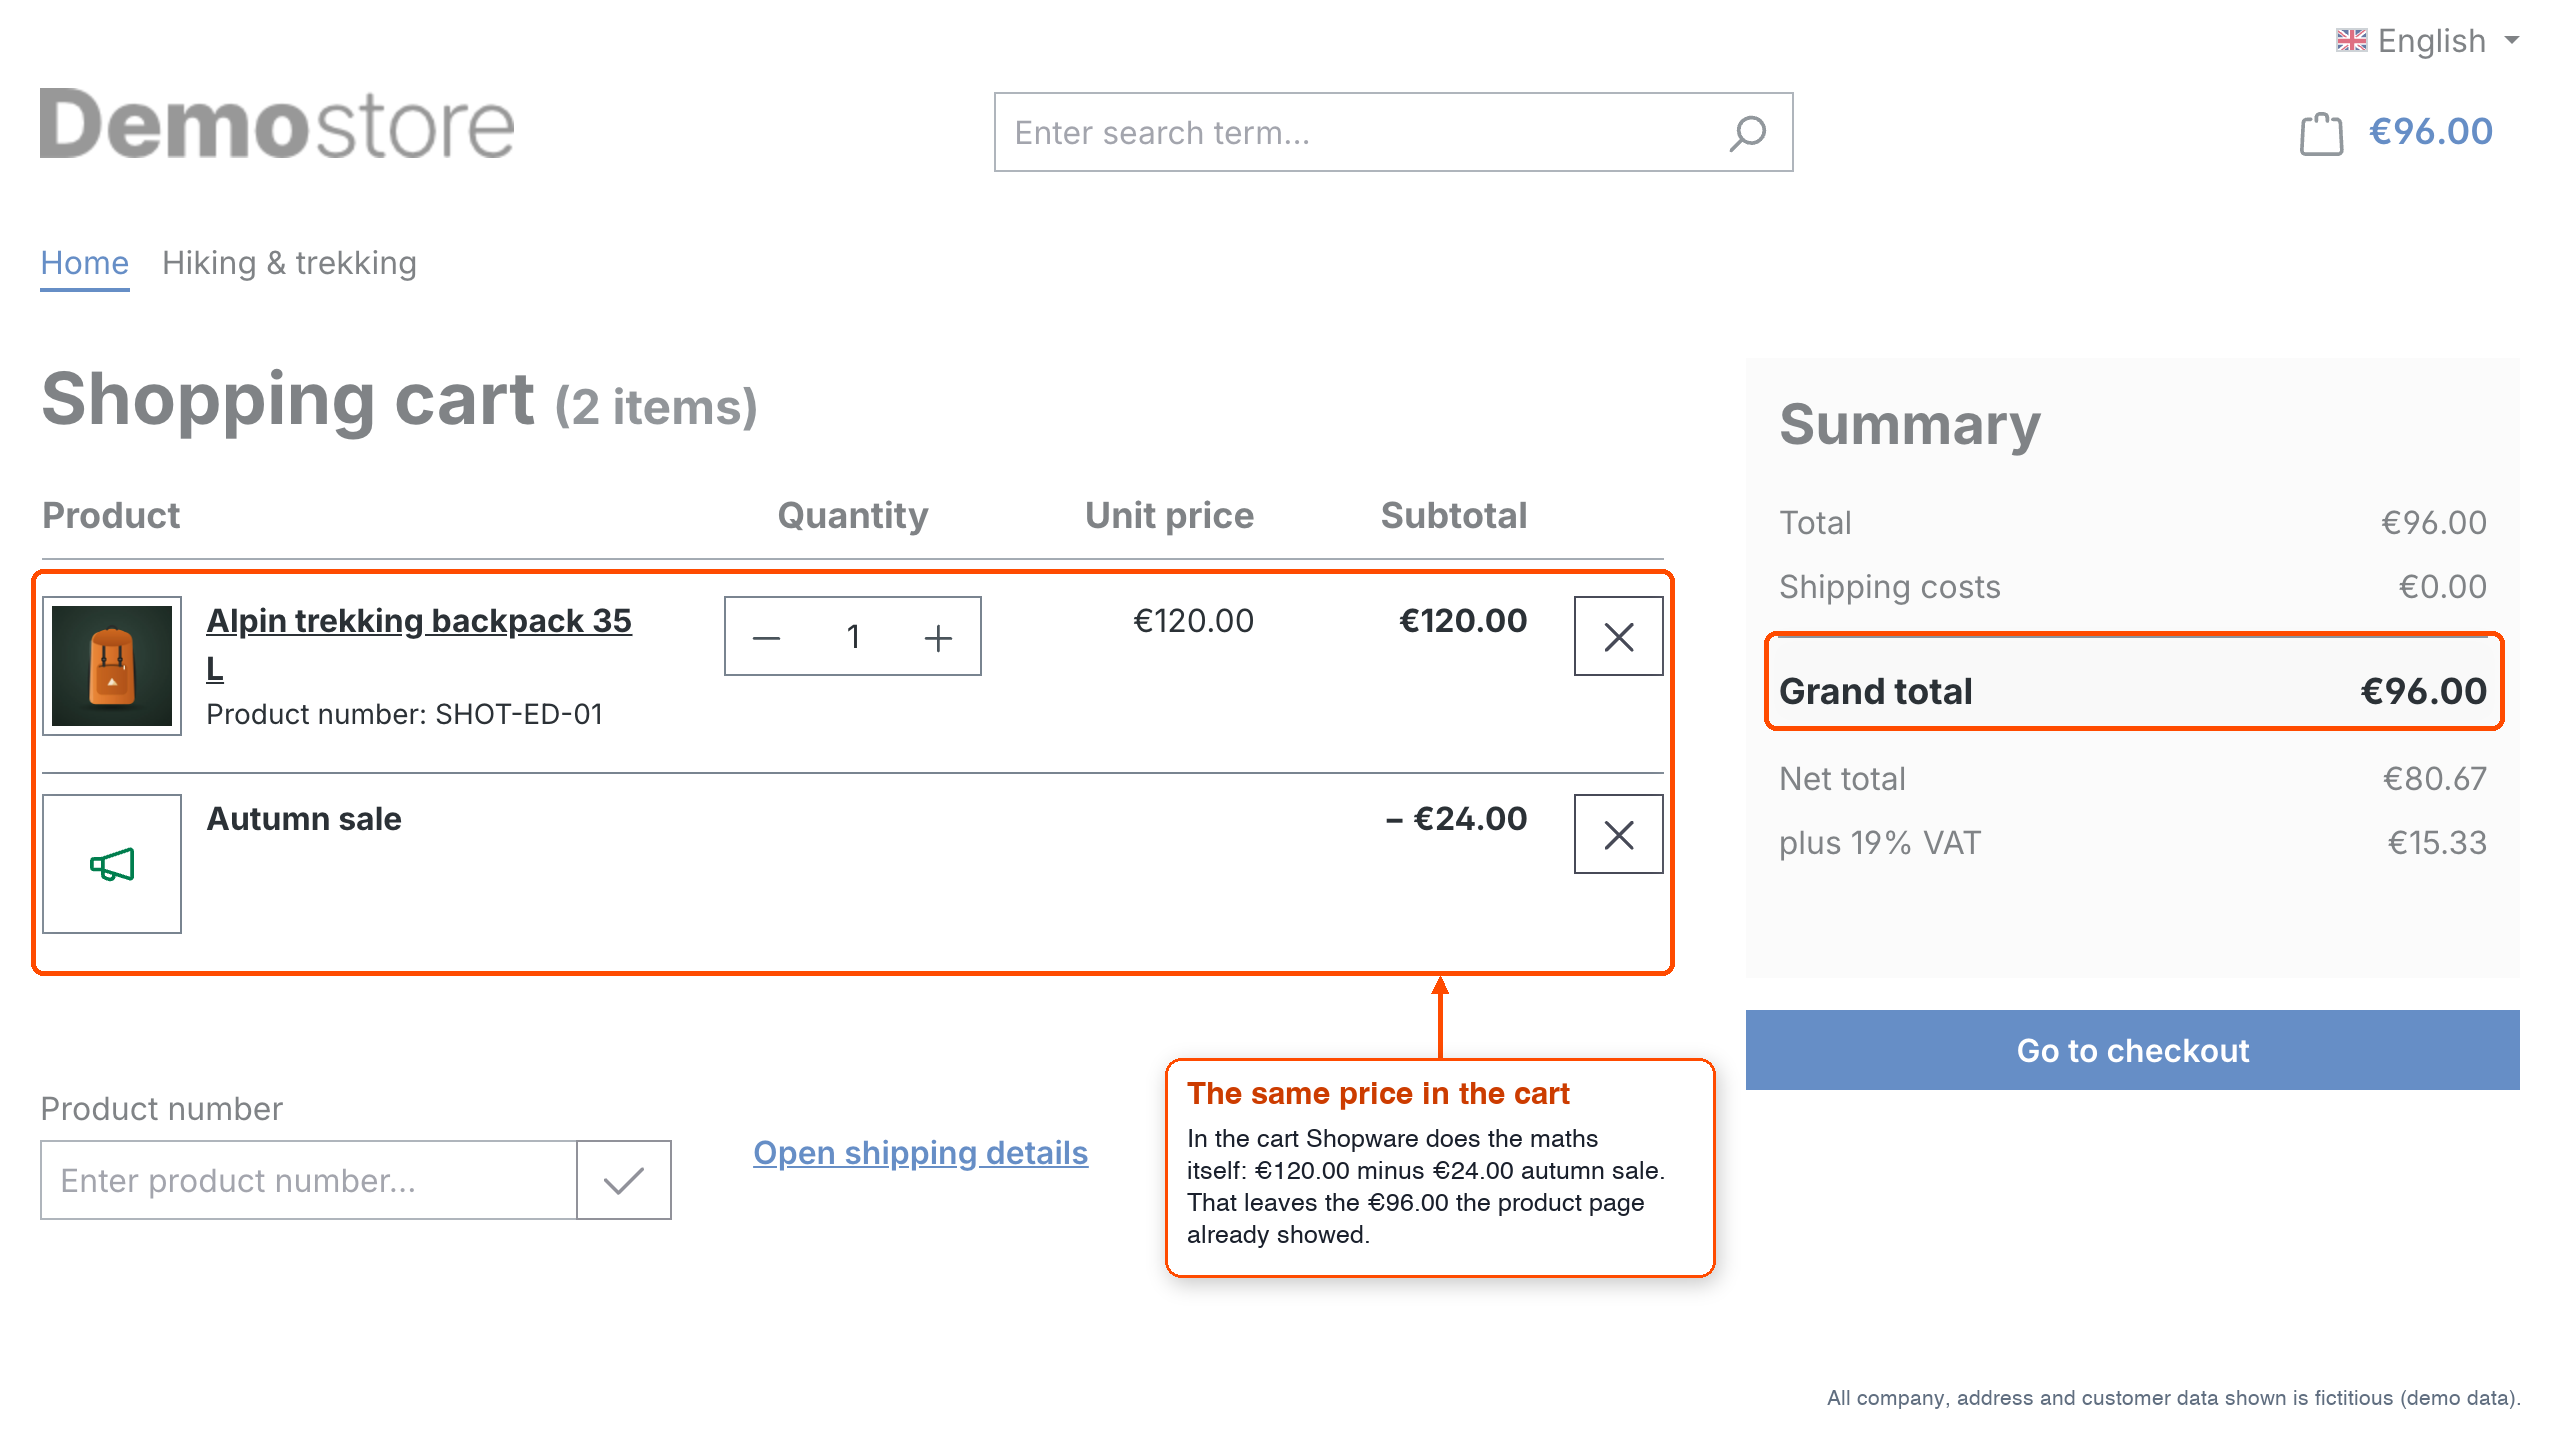Image resolution: width=2560 pixels, height=1440 pixels.
Task: Open the English language dropdown
Action: click(2428, 41)
